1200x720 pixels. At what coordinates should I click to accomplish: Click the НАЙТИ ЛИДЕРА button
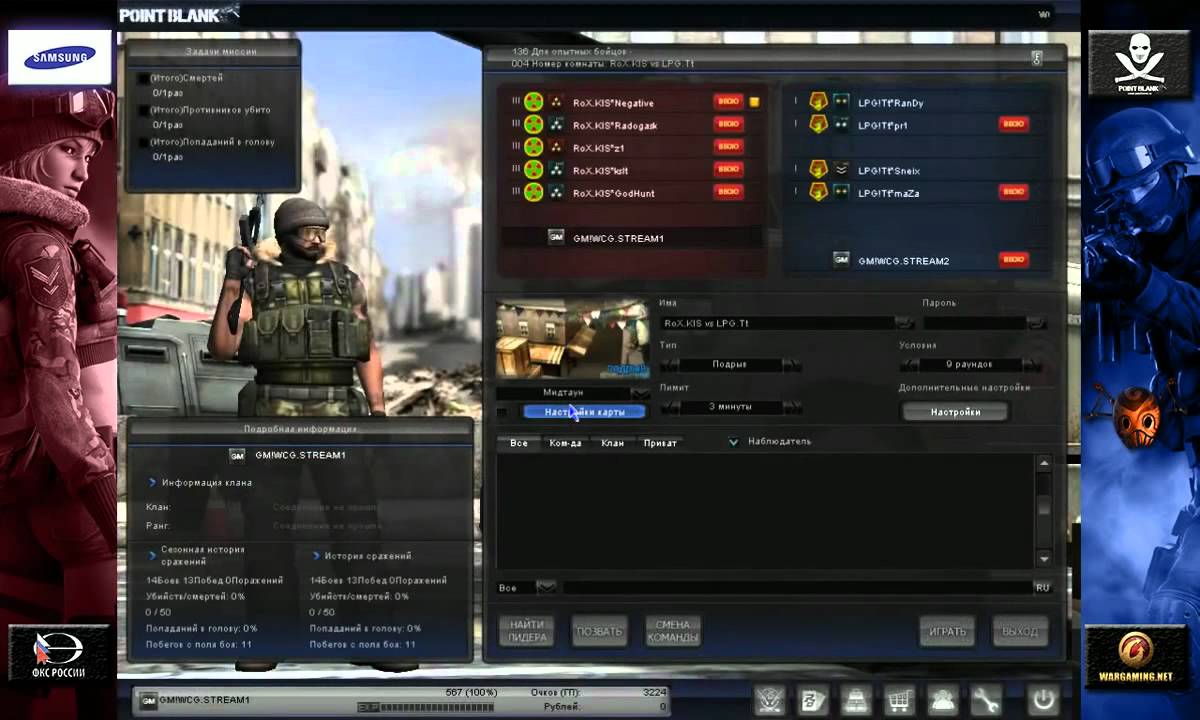(x=527, y=631)
